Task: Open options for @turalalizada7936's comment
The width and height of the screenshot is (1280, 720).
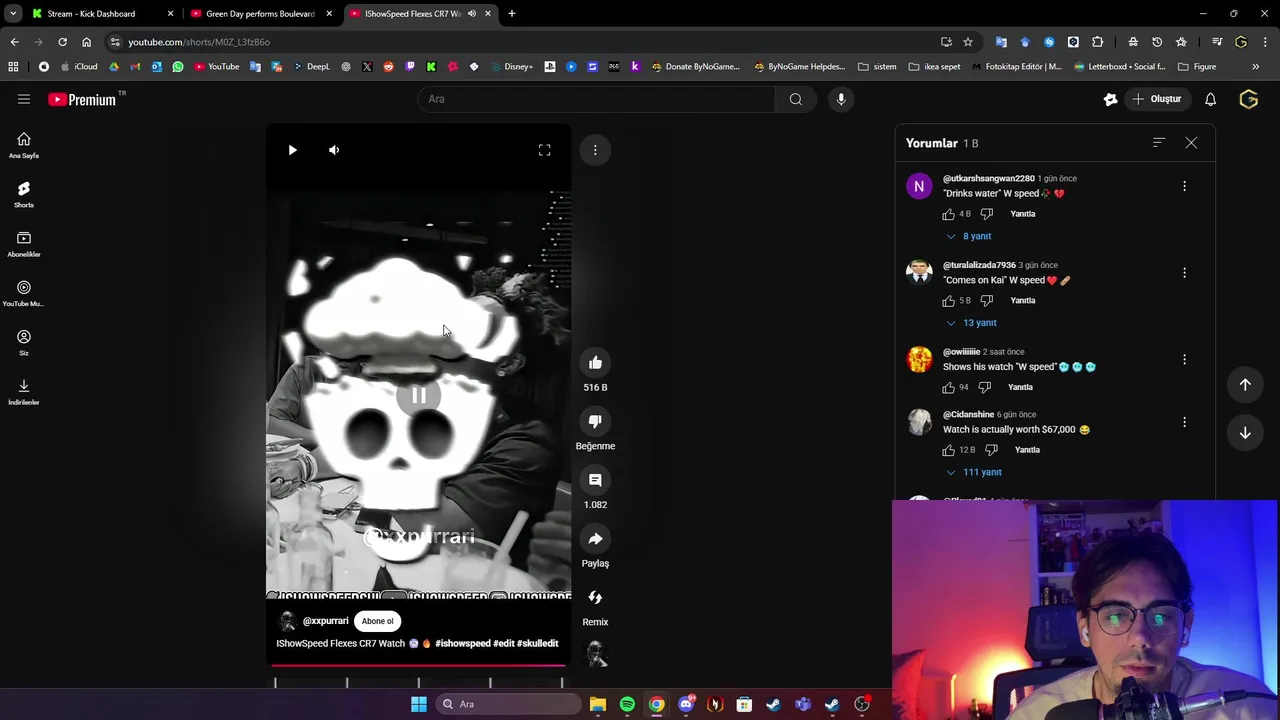Action: (1184, 273)
